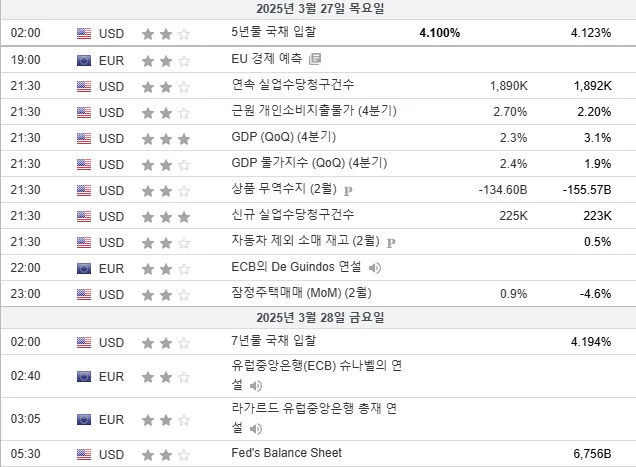Click the EU flag in the 19:00 EU 경제 예측 row

coord(84,60)
